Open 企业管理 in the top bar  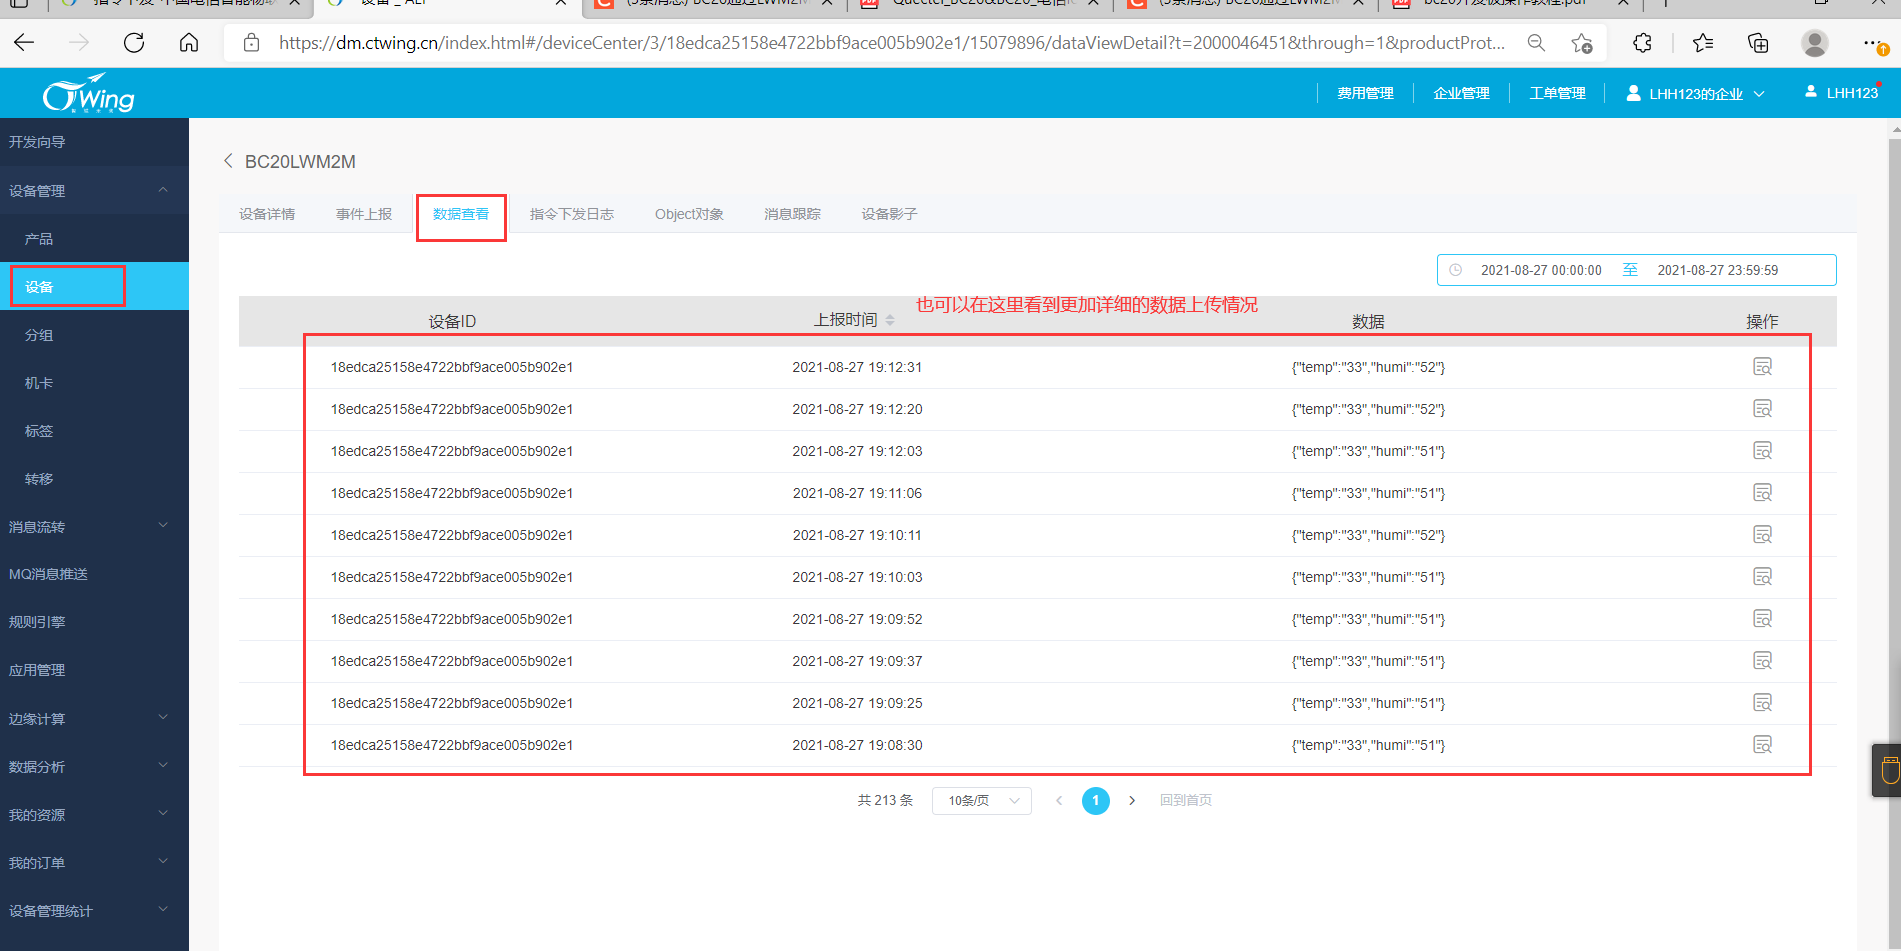point(1461,93)
